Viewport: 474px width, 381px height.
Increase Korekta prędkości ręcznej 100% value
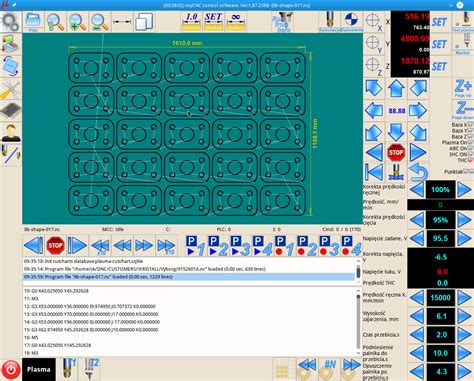464,190
